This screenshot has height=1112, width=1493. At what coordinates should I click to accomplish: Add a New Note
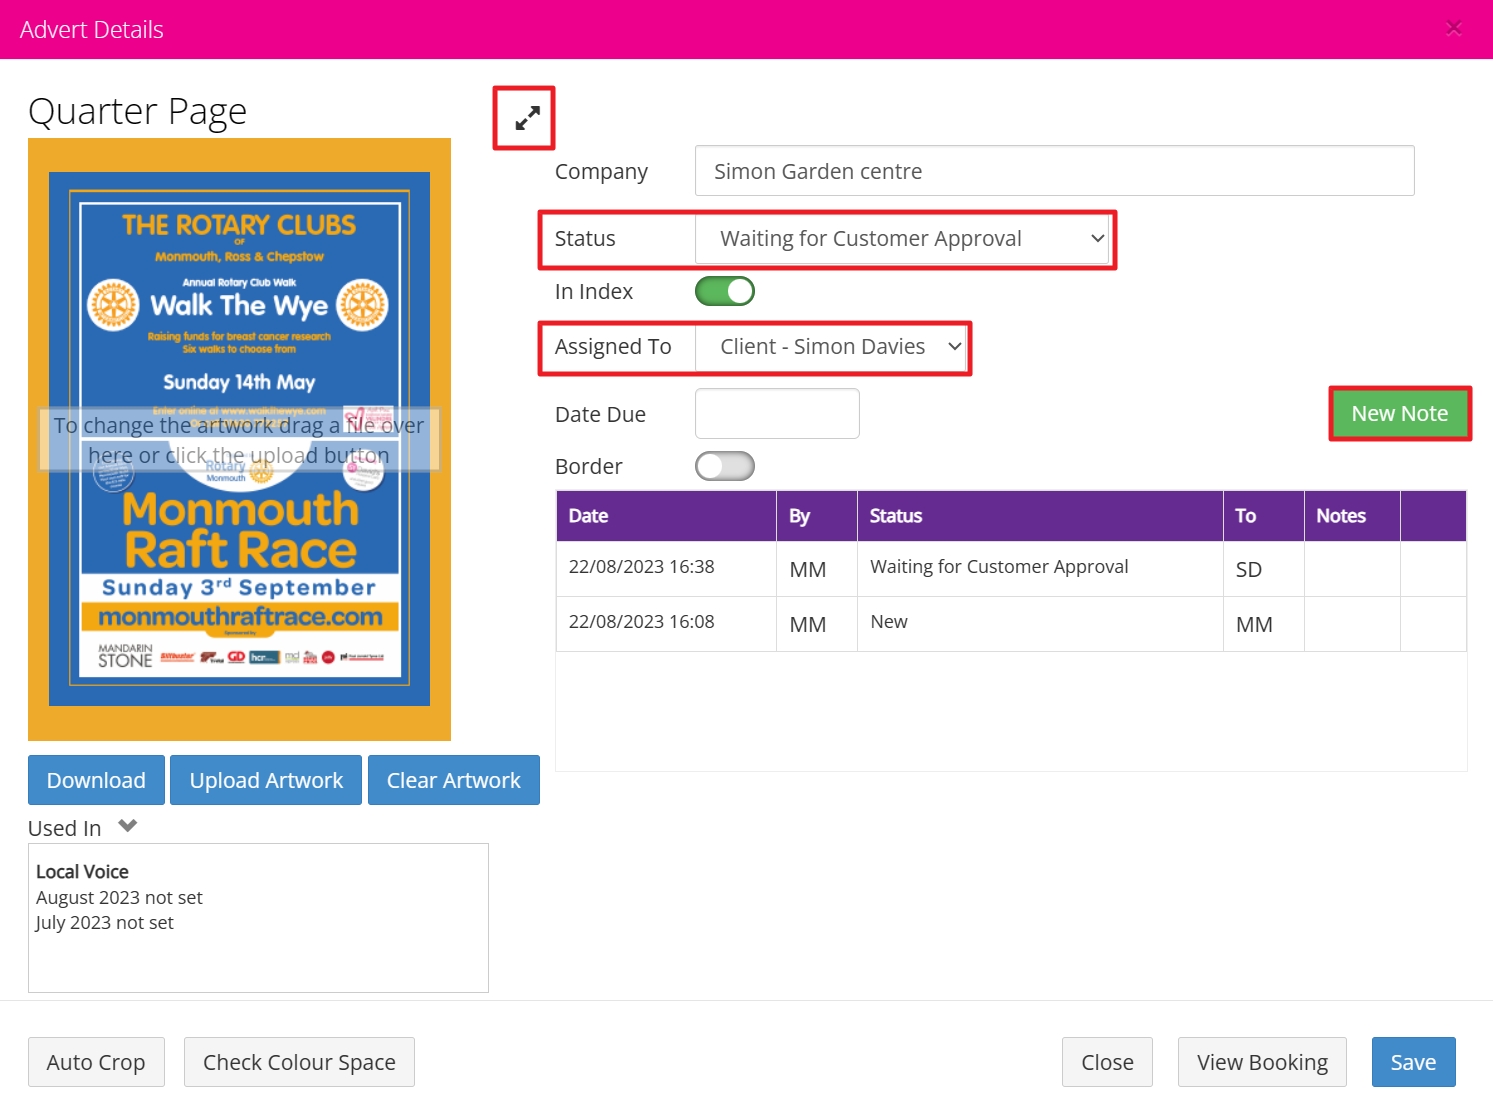[x=1400, y=414]
